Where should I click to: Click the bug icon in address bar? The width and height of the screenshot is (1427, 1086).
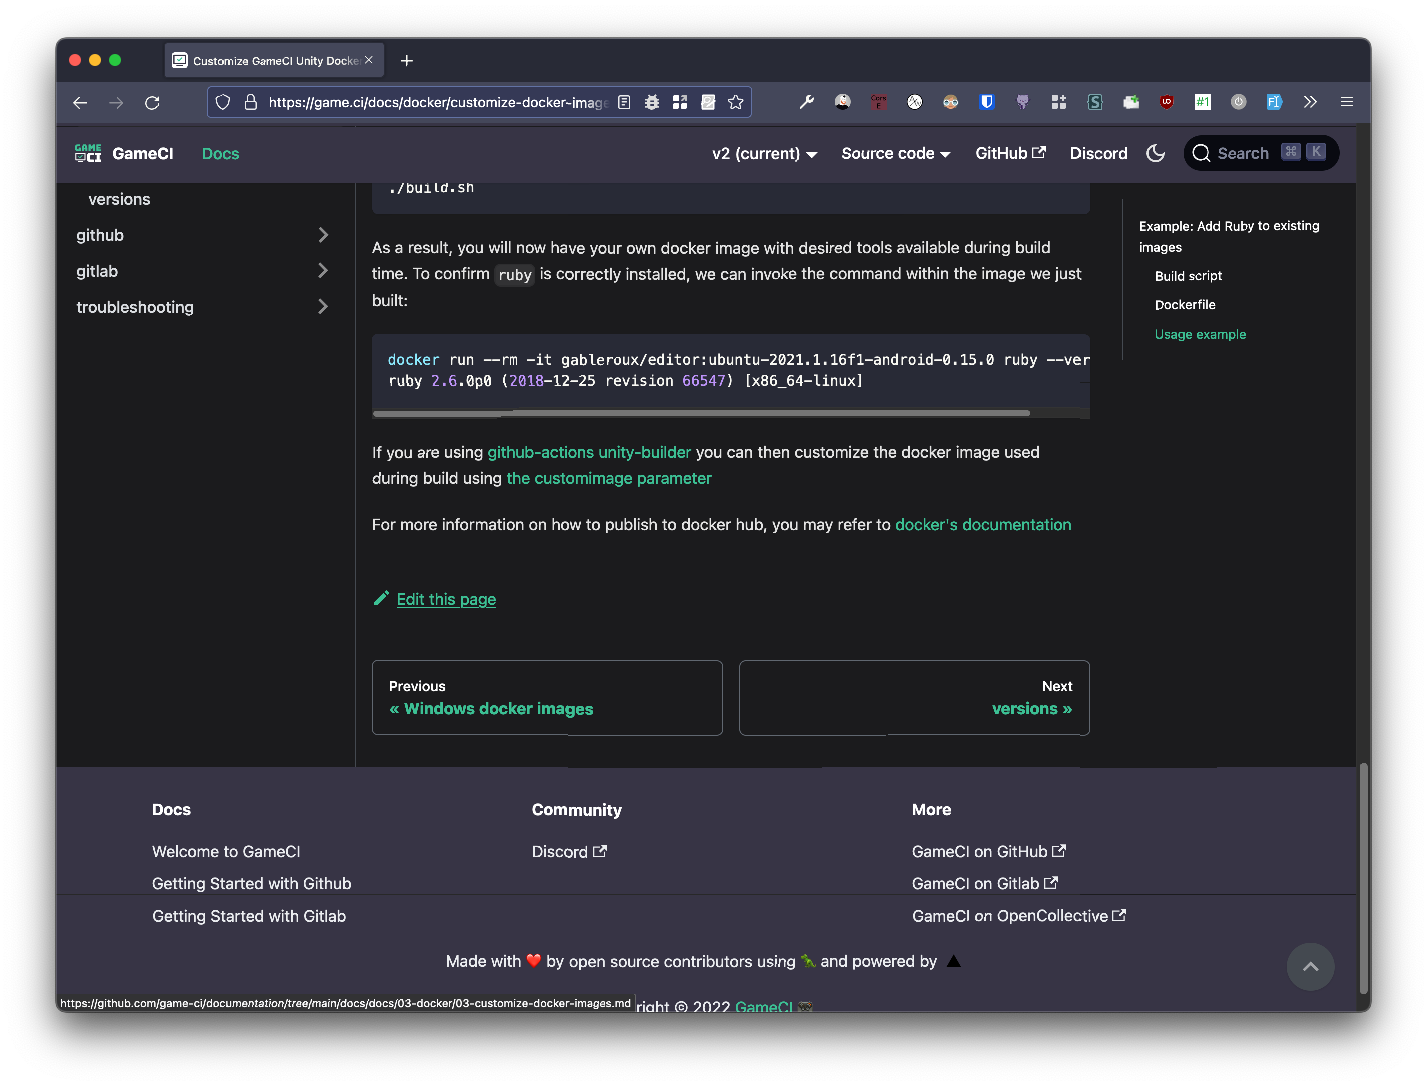click(x=652, y=102)
